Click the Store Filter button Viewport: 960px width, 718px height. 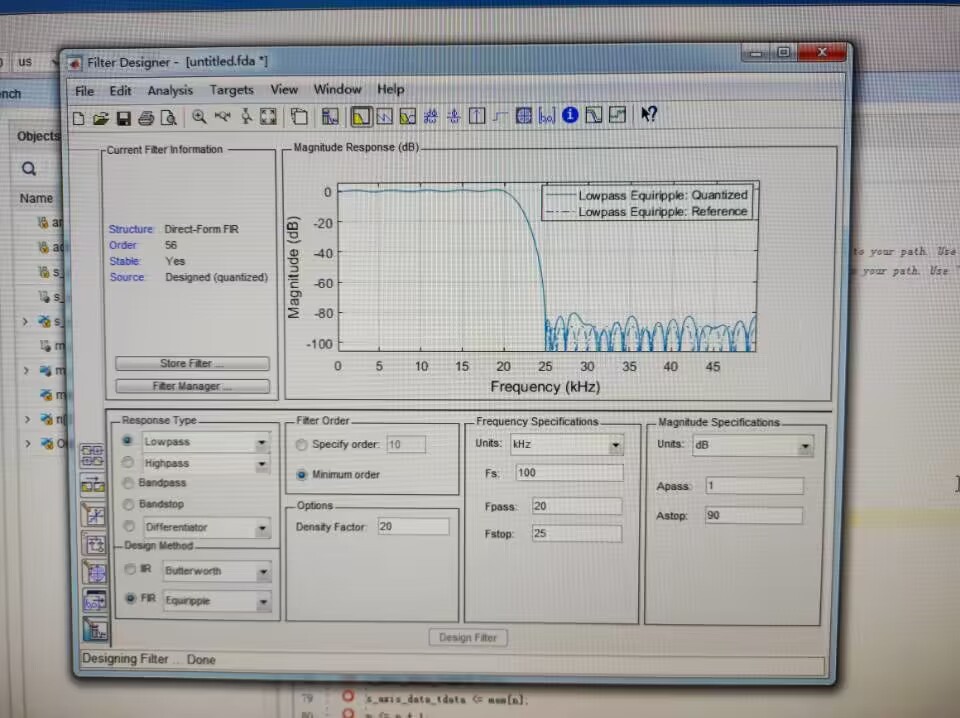pyautogui.click(x=192, y=363)
